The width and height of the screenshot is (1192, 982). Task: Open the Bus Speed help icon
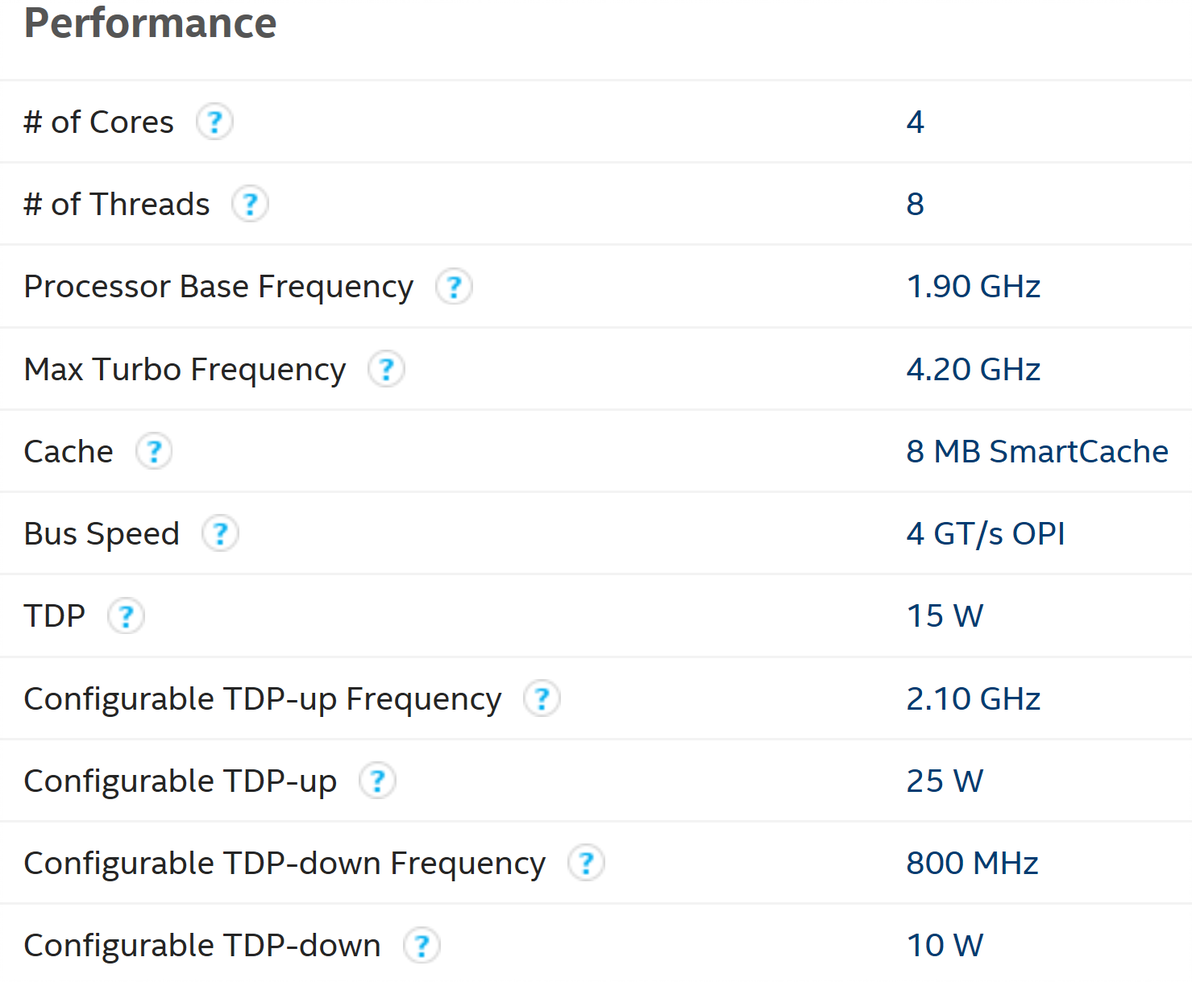point(220,534)
